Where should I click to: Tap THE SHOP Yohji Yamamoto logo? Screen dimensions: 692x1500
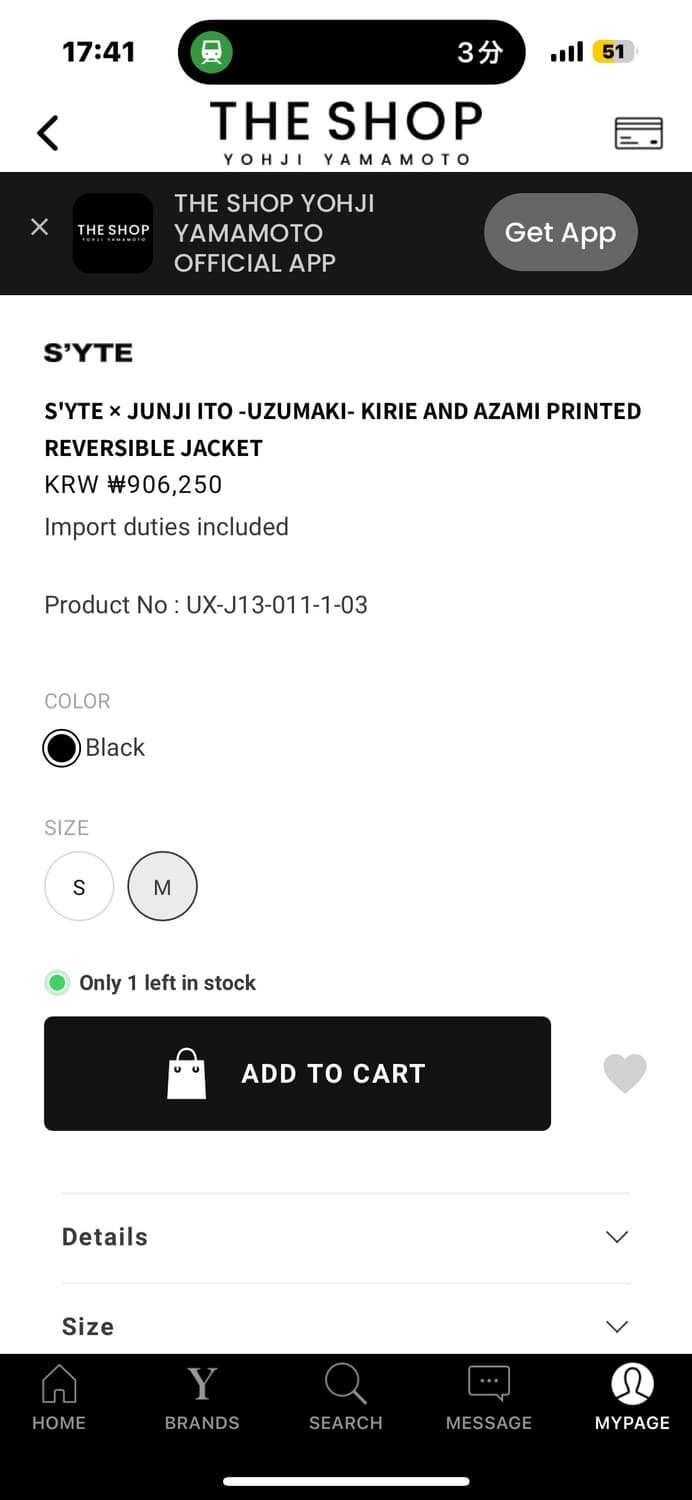(346, 131)
